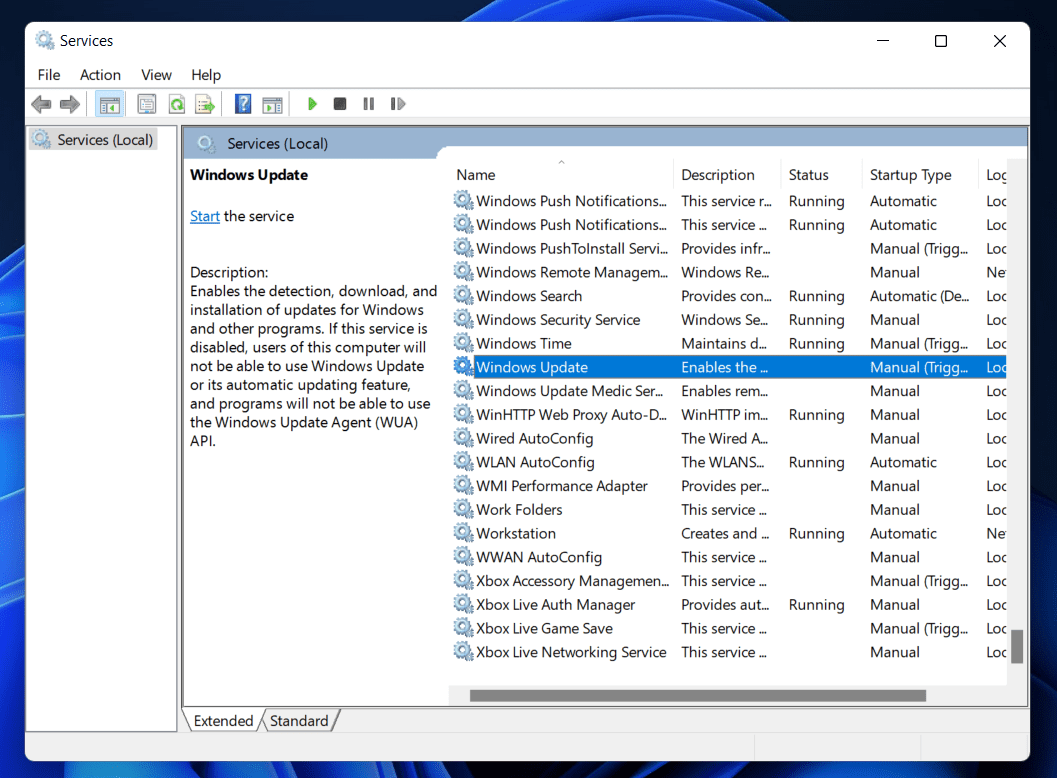1057x778 pixels.
Task: Click gear icon of Xbox Live Networking Service
Action: 463,651
